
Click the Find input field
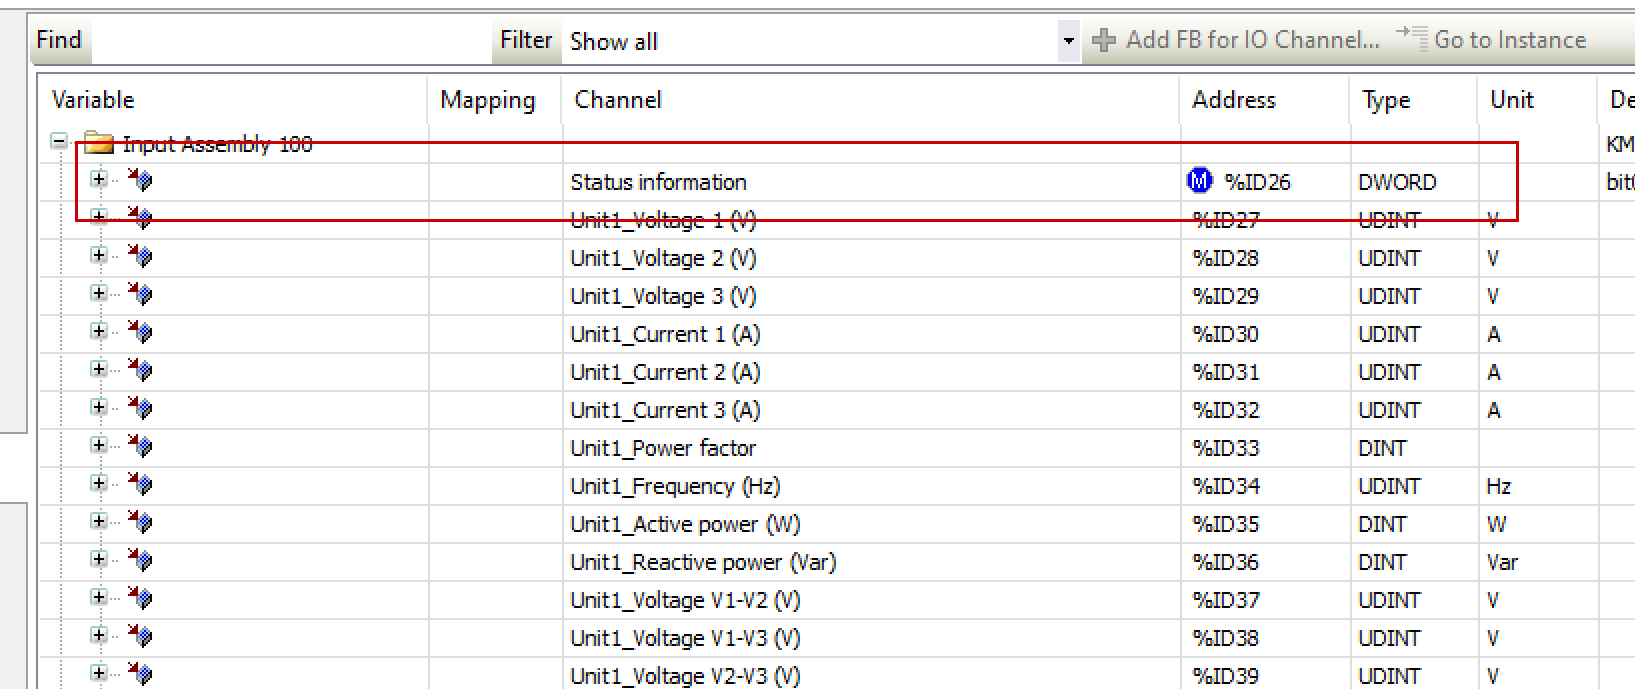[x=290, y=41]
